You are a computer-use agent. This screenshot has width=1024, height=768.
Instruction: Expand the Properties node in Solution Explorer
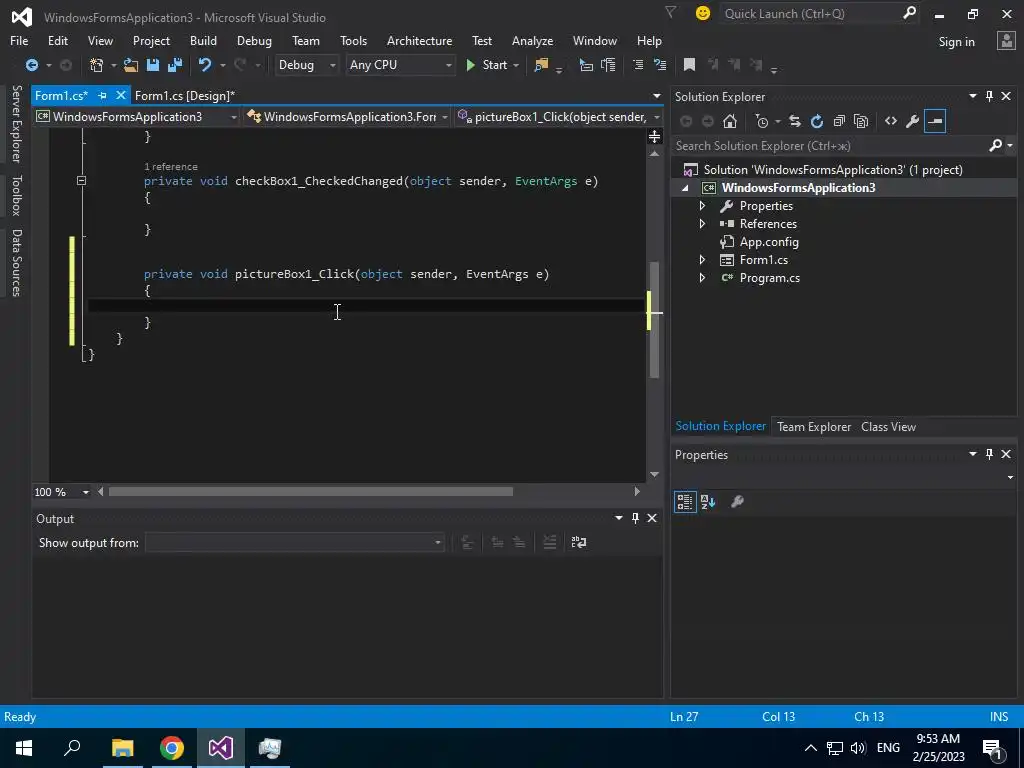pos(703,206)
